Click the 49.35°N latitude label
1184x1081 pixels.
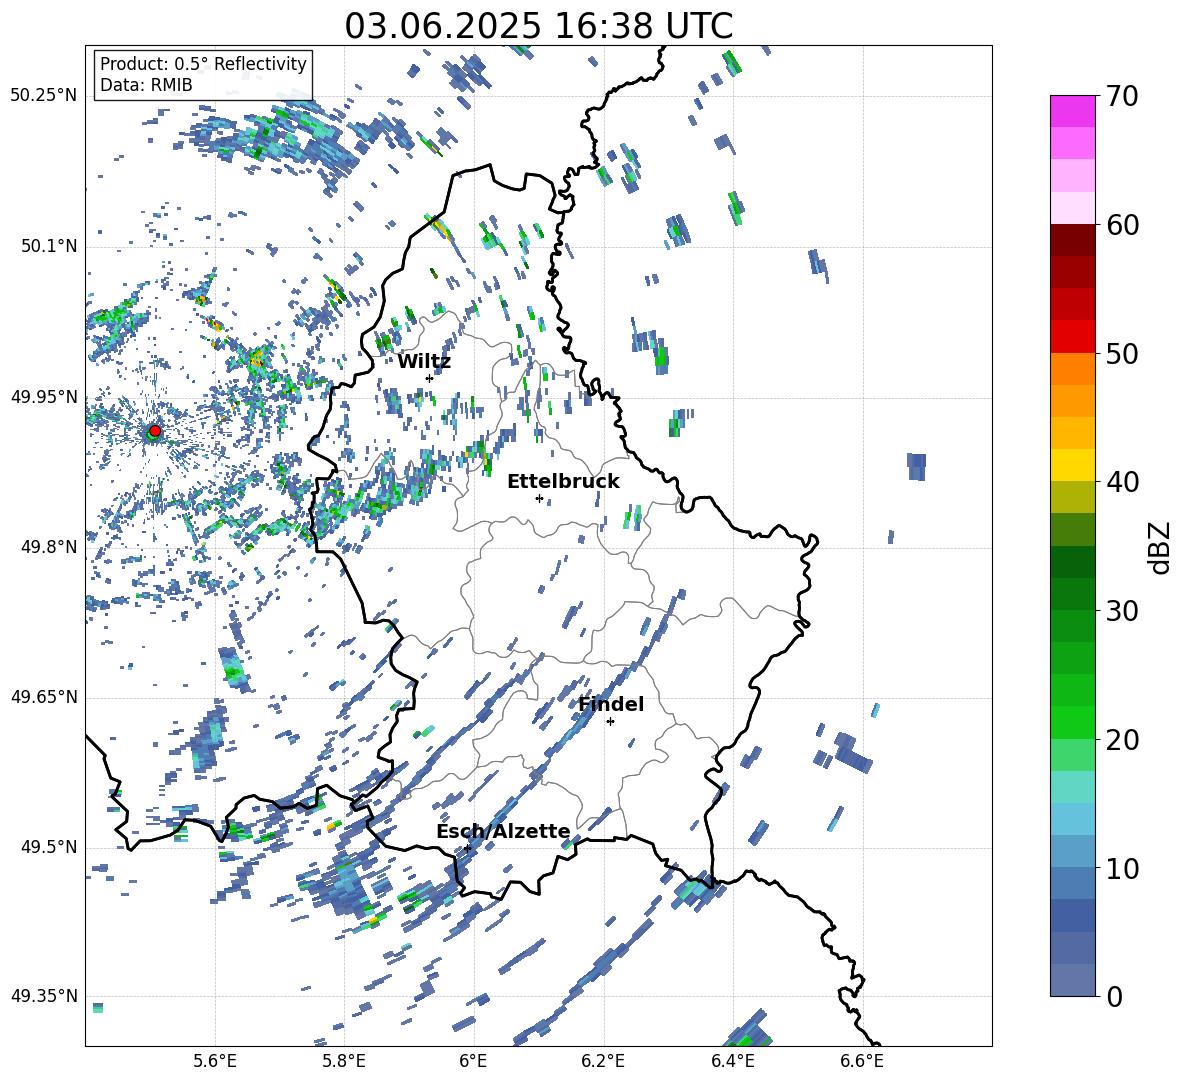44,996
